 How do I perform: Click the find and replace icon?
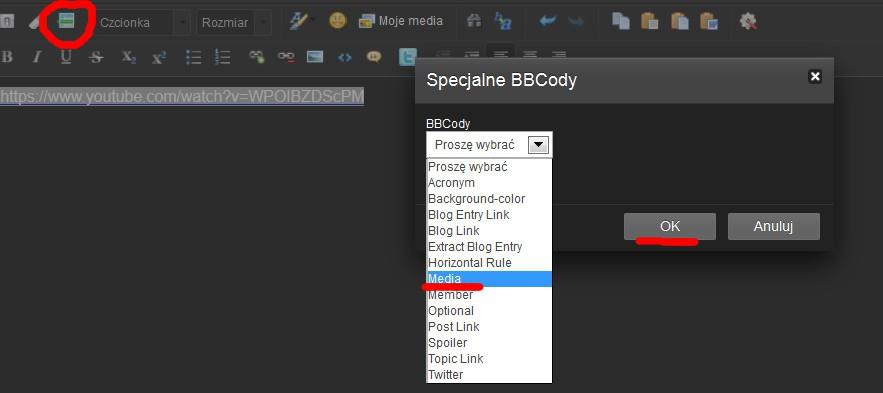click(502, 21)
